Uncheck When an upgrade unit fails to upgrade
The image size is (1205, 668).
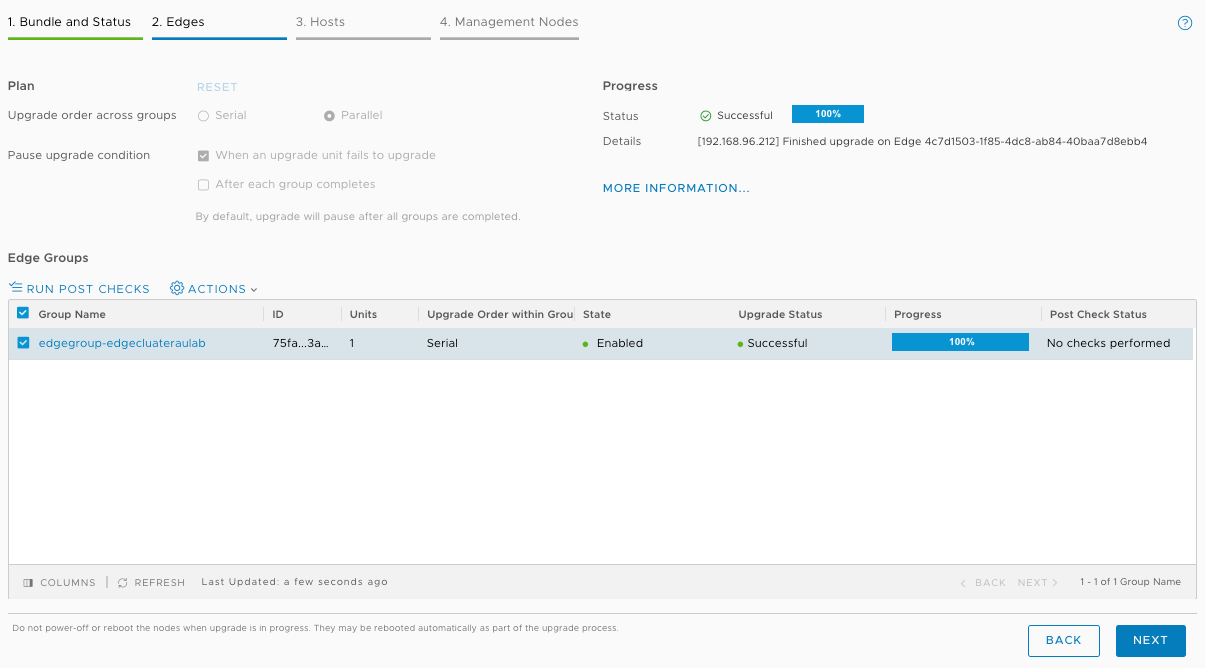[x=203, y=155]
